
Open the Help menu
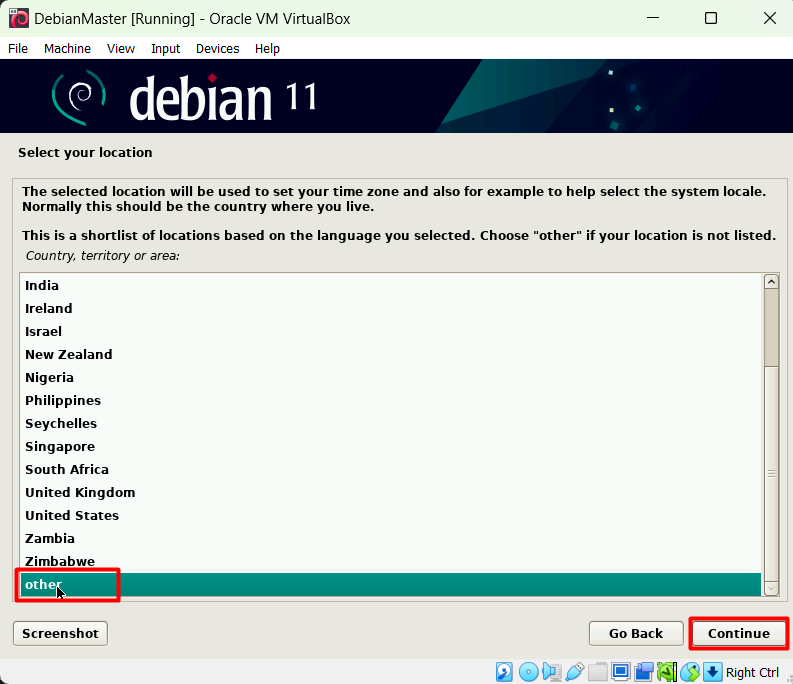(267, 49)
